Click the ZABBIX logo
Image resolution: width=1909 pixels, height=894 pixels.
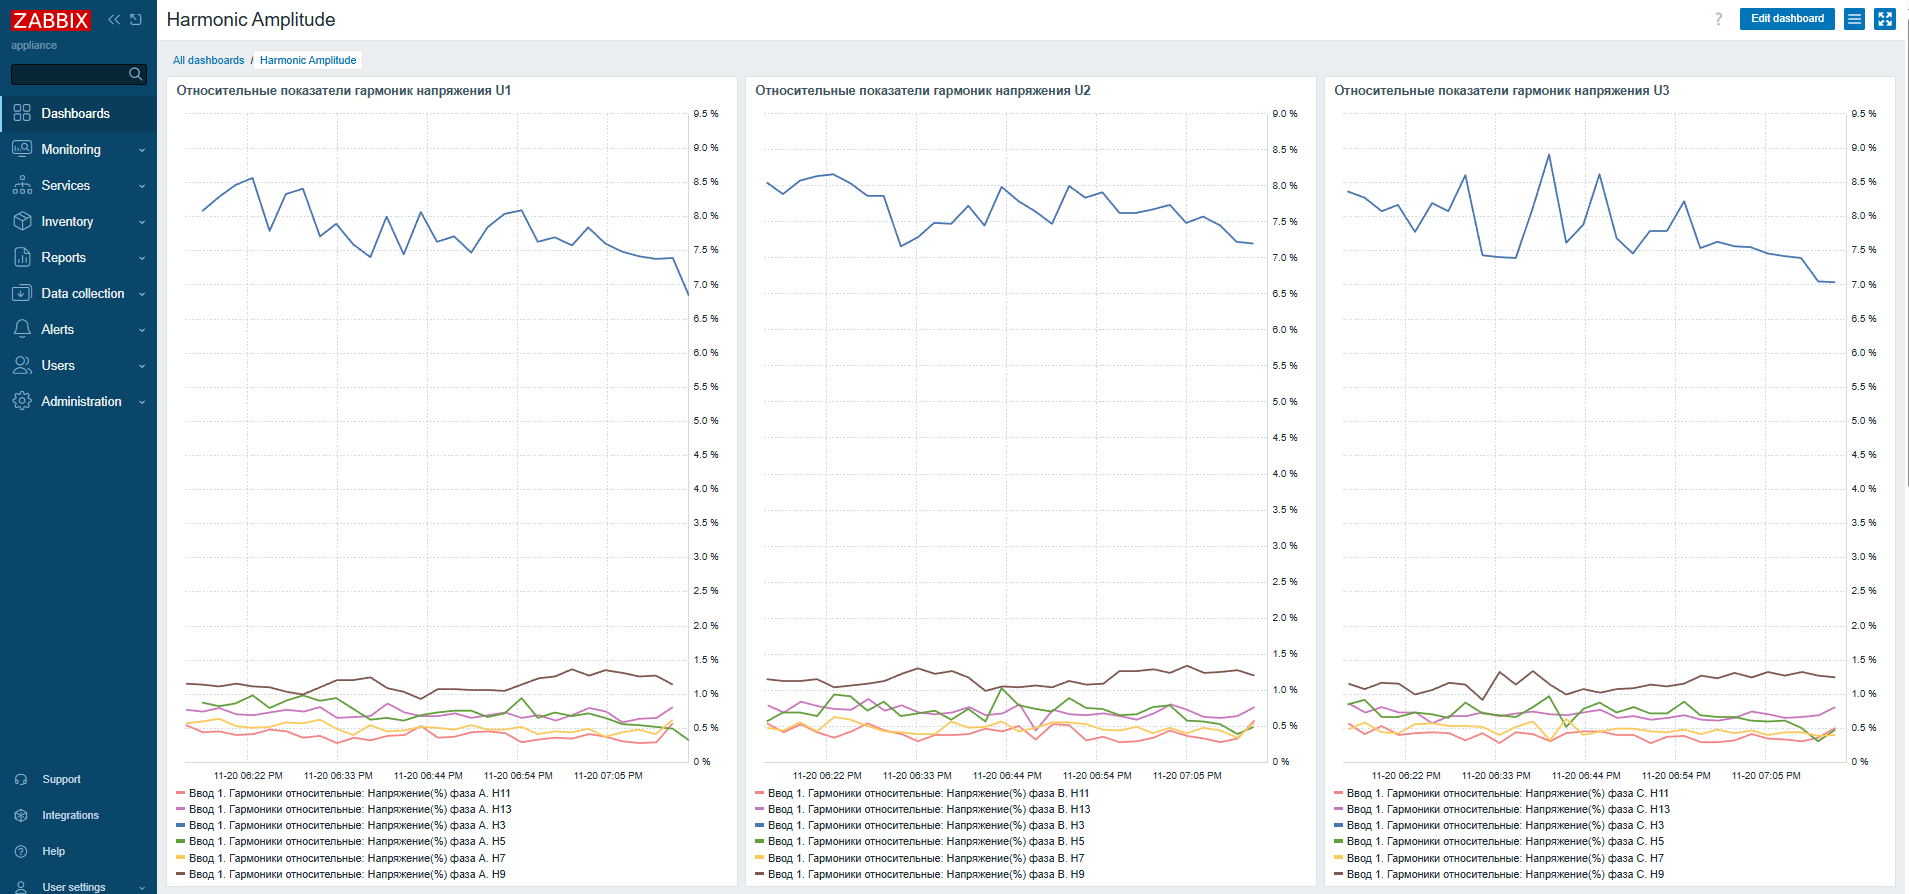click(x=51, y=20)
